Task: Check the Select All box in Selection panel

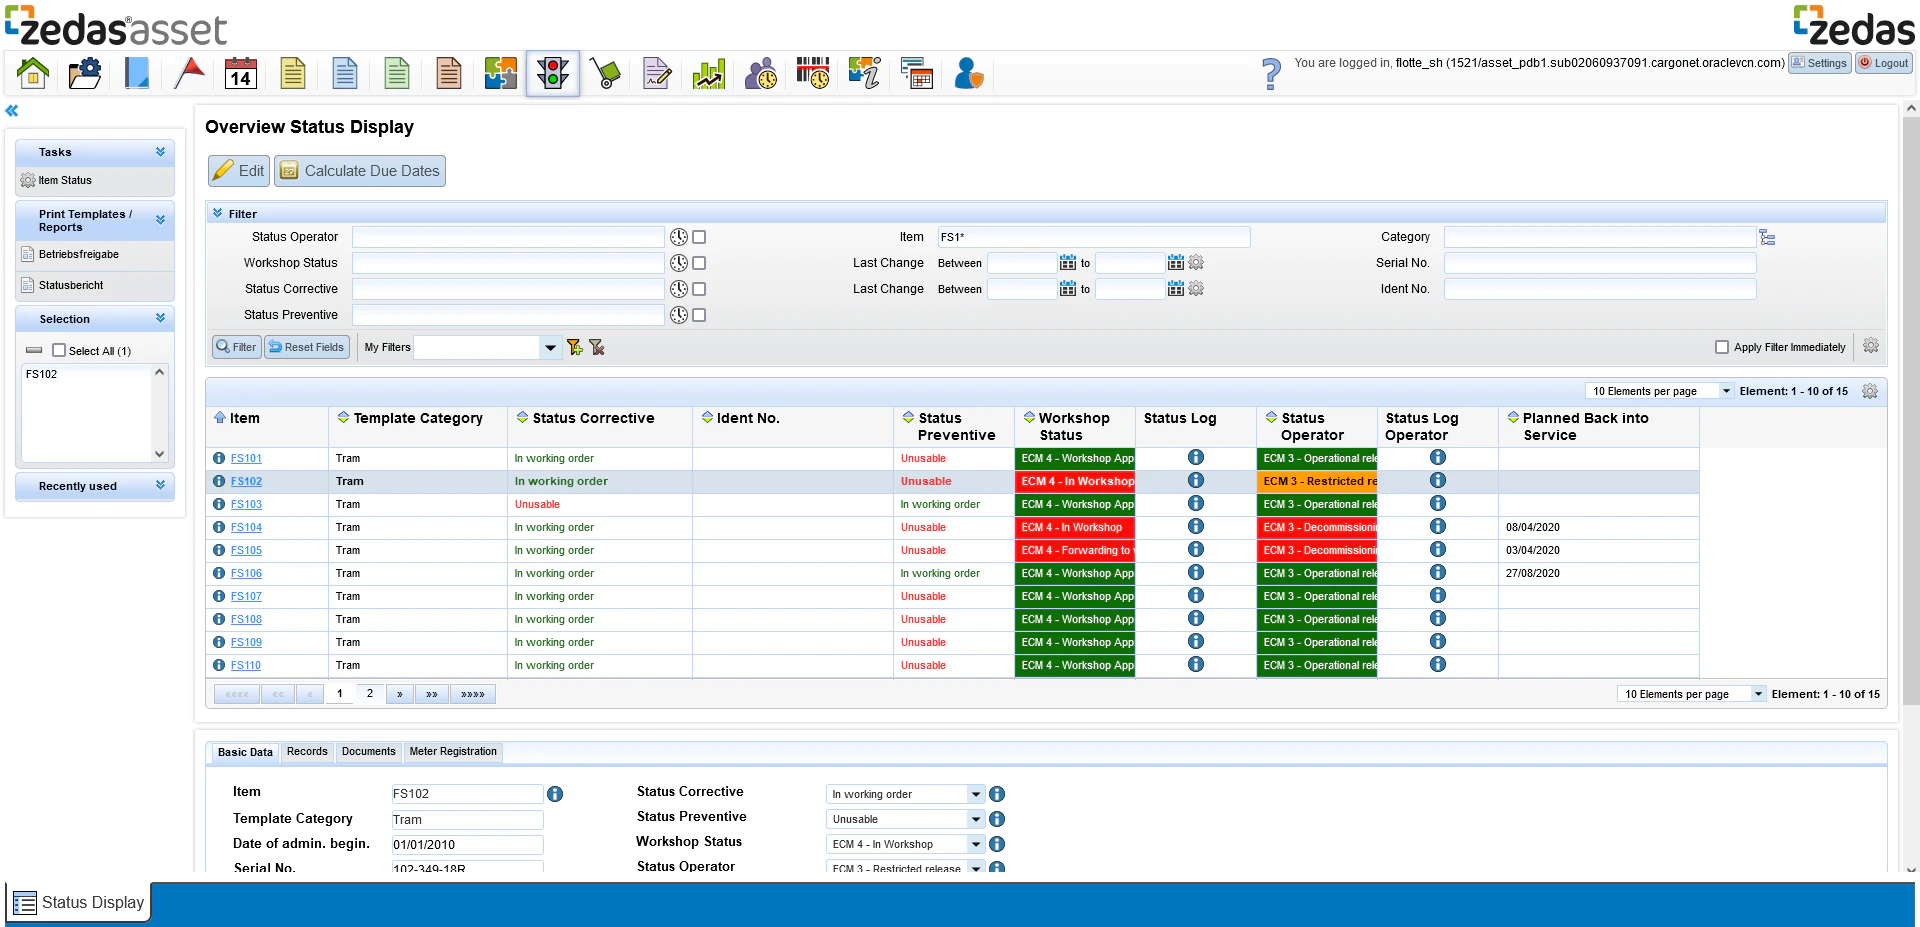Action: (x=59, y=351)
